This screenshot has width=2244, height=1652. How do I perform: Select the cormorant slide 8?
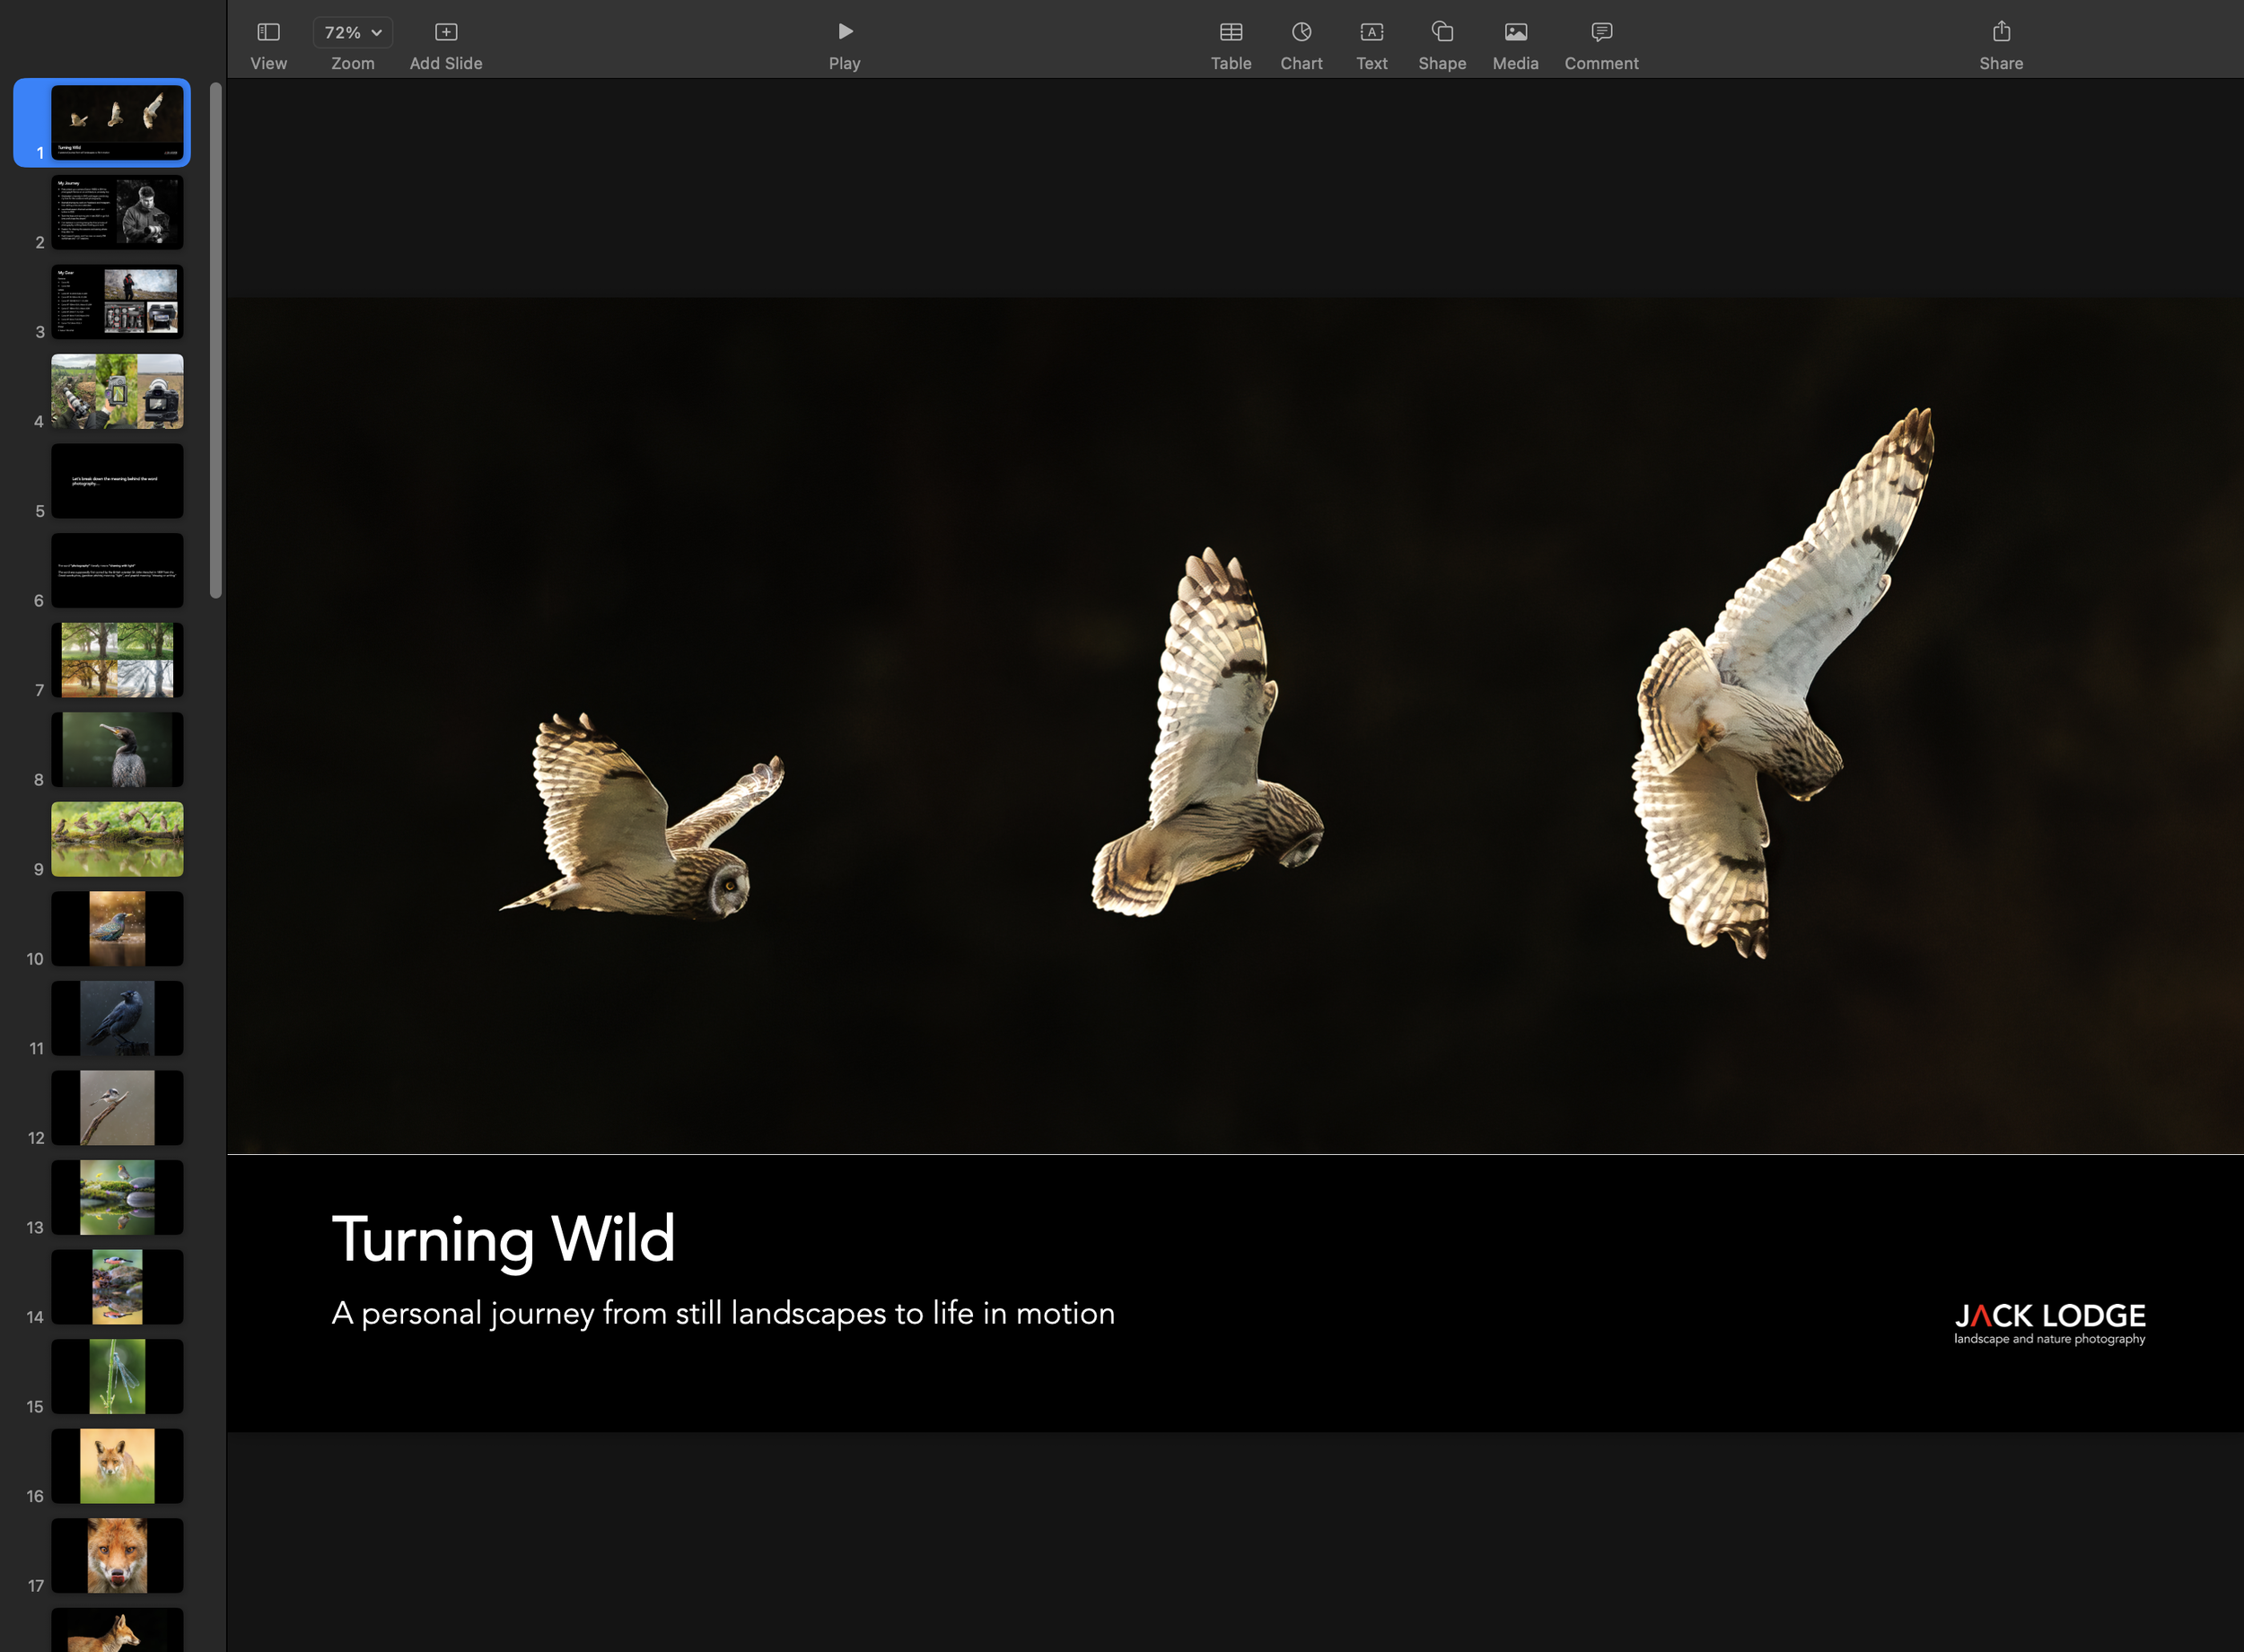point(117,749)
